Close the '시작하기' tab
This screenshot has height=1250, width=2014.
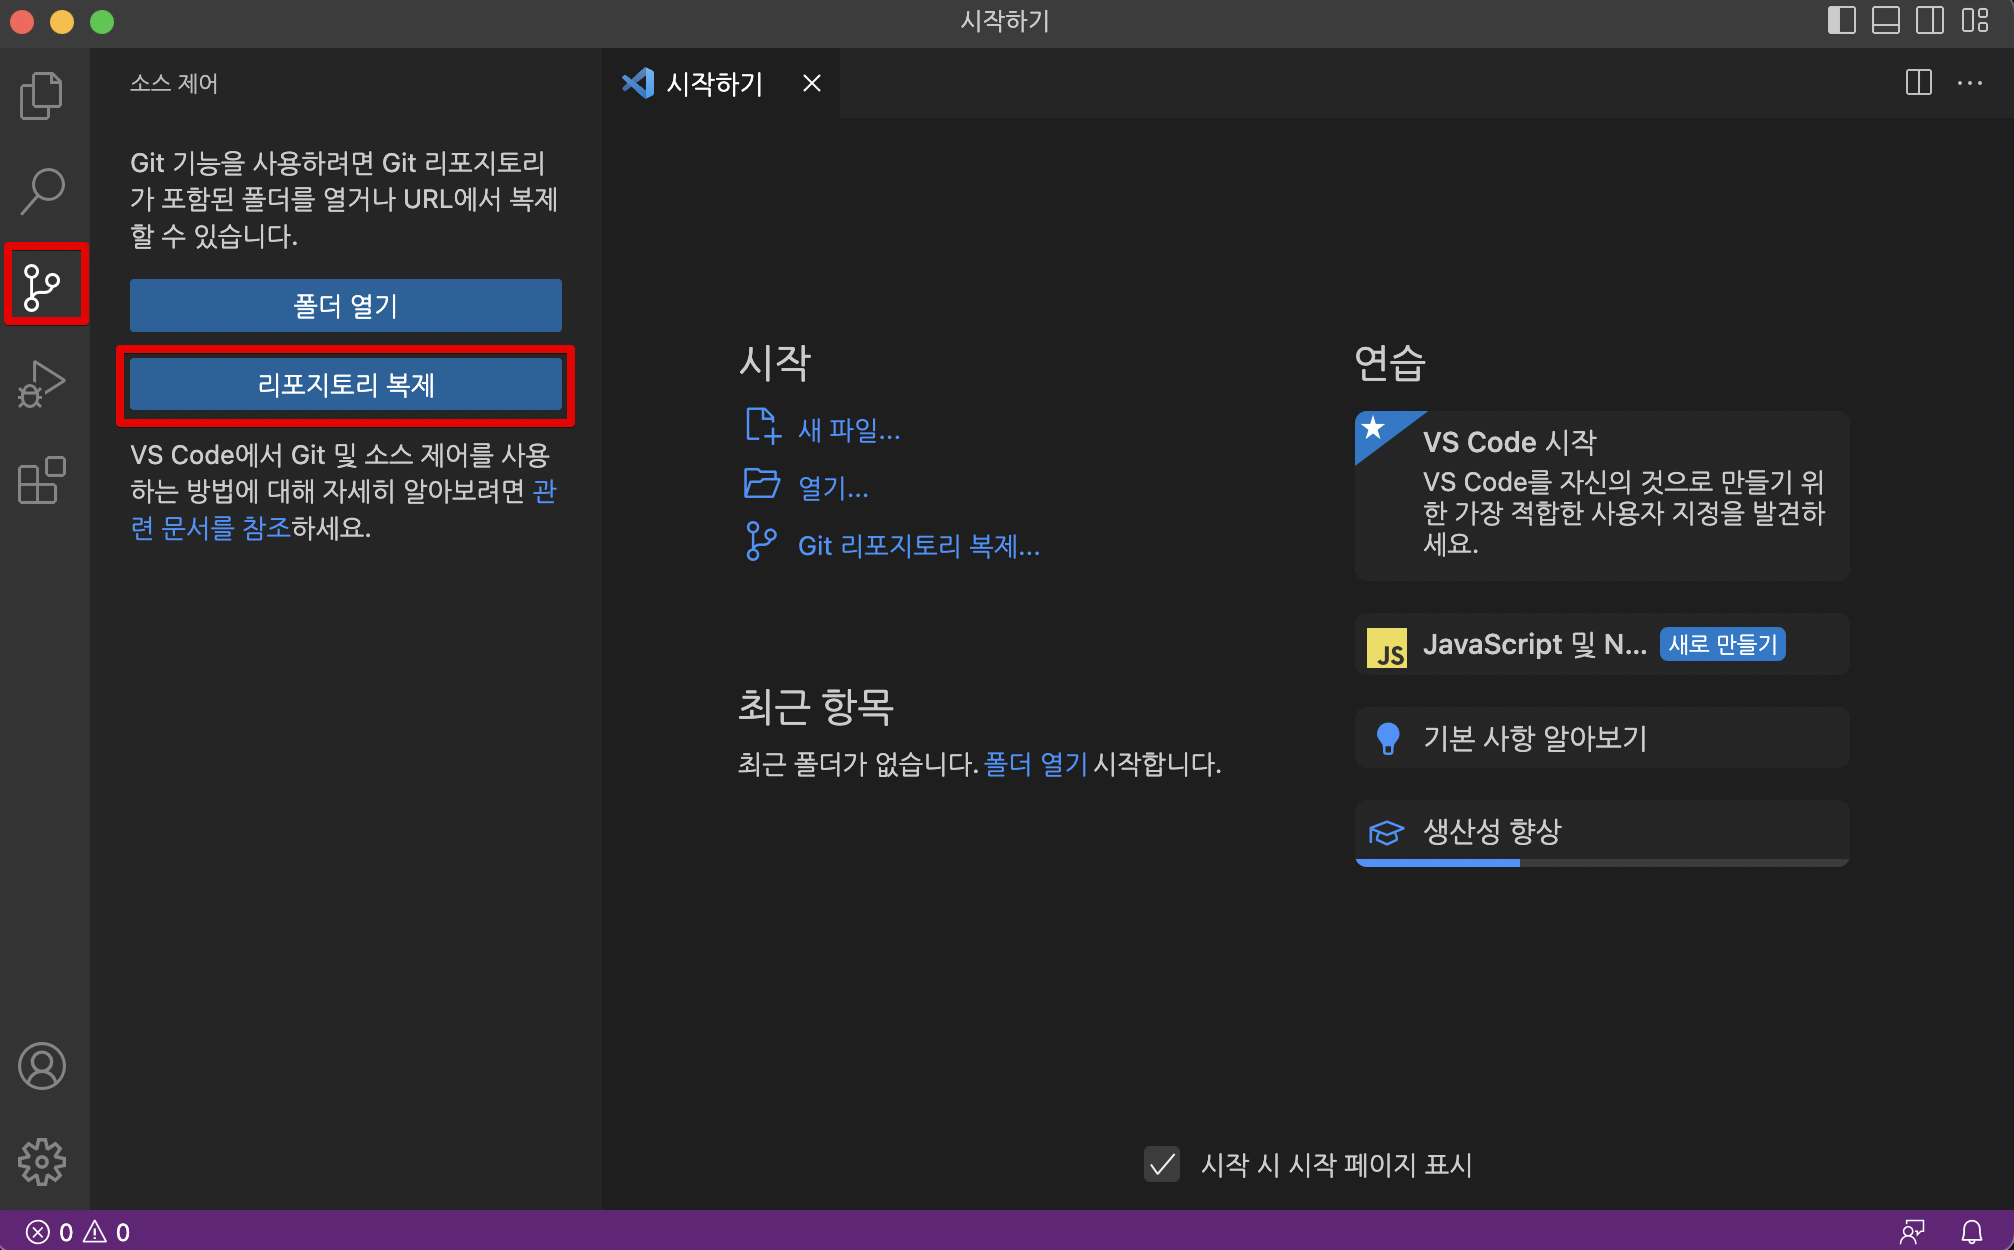812,84
